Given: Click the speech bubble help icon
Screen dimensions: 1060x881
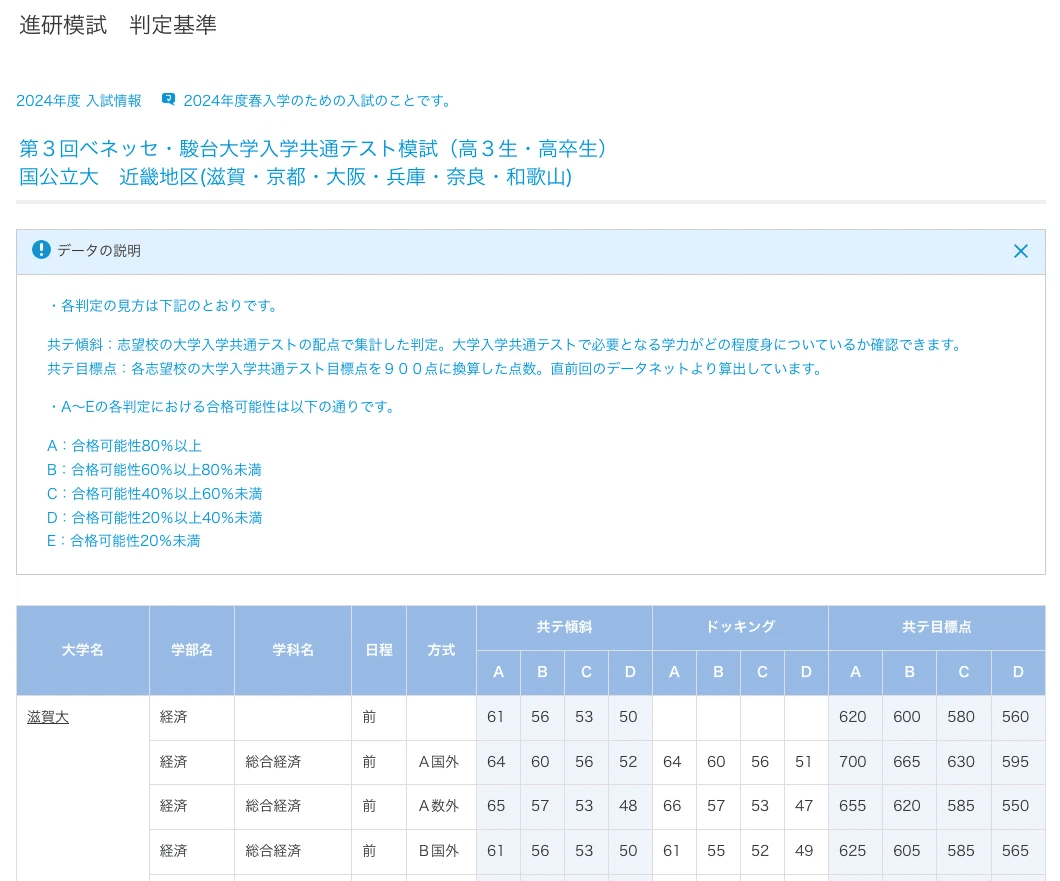Looking at the screenshot, I should (x=168, y=100).
